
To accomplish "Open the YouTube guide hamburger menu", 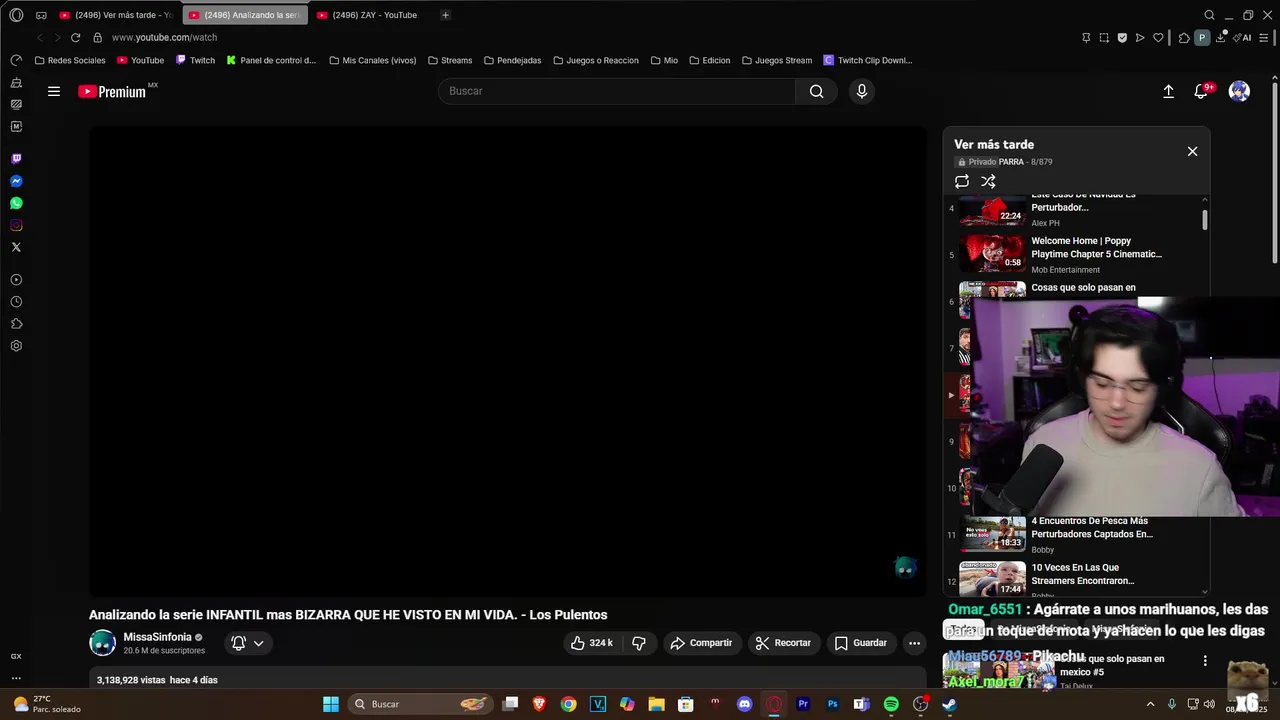I will (x=54, y=91).
